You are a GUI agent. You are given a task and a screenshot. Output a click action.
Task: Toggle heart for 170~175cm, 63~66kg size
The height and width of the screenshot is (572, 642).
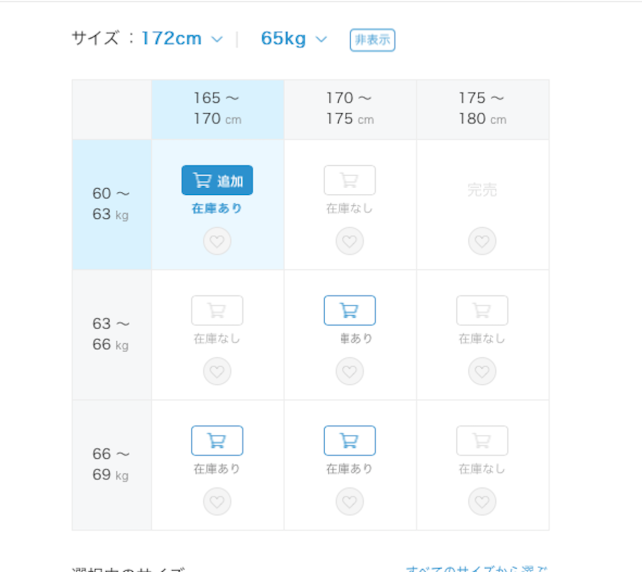(x=349, y=371)
